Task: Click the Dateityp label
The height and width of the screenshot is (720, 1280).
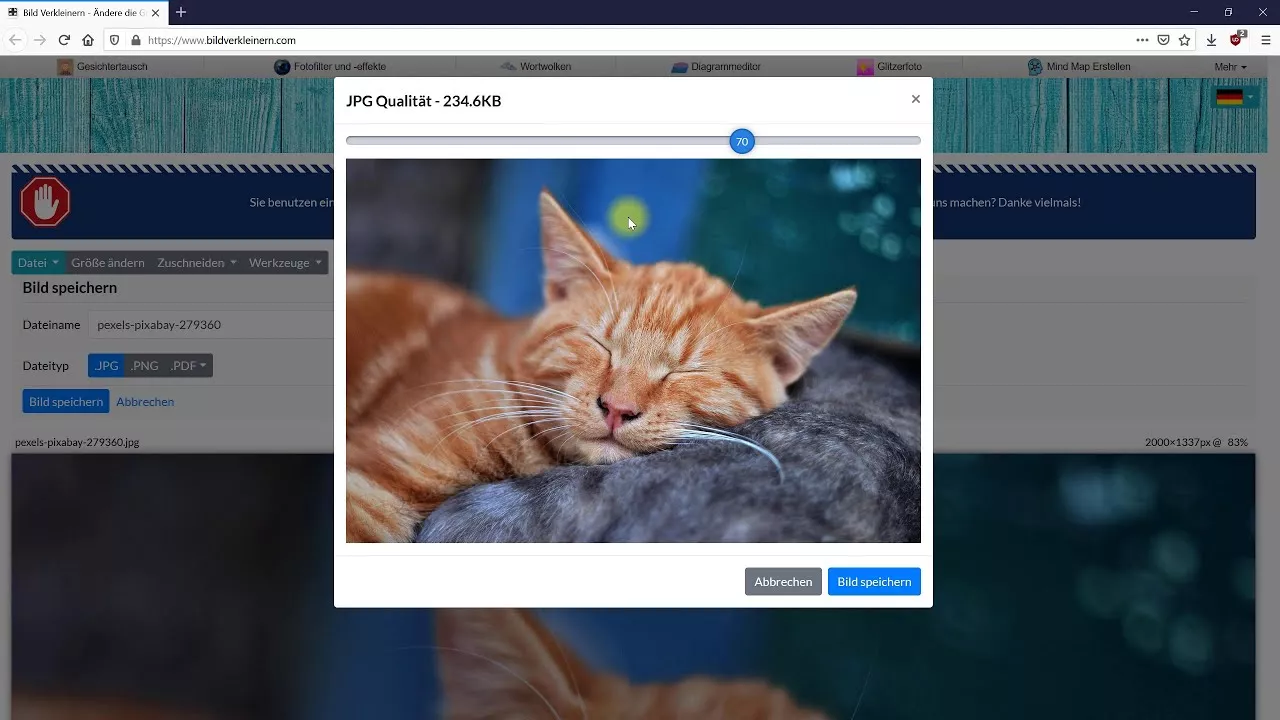Action: [46, 366]
